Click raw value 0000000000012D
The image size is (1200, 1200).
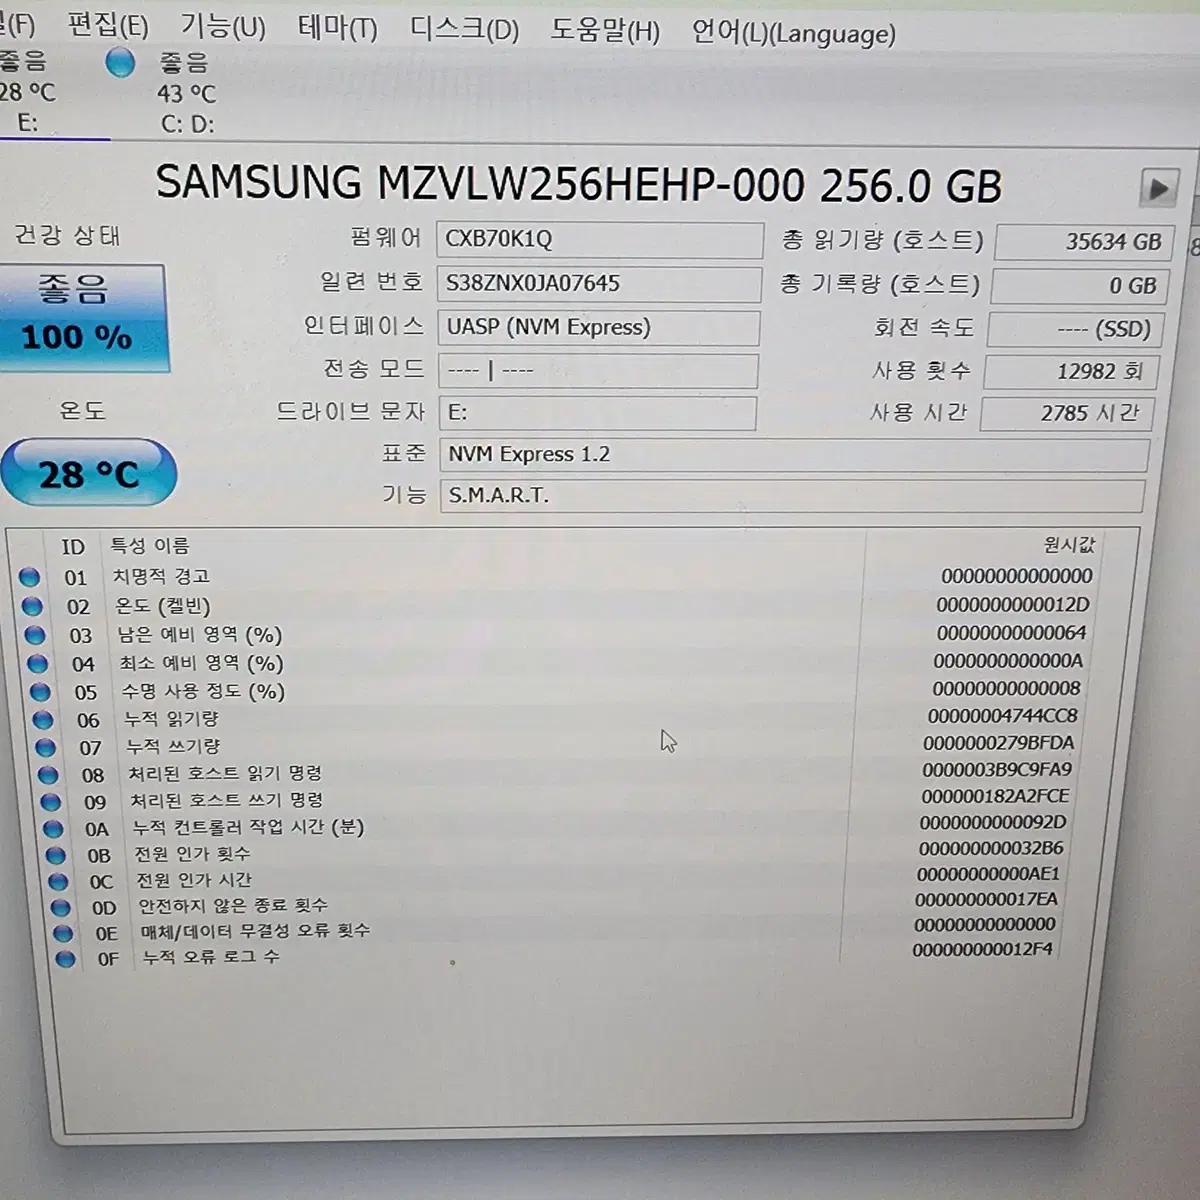[x=1013, y=605]
